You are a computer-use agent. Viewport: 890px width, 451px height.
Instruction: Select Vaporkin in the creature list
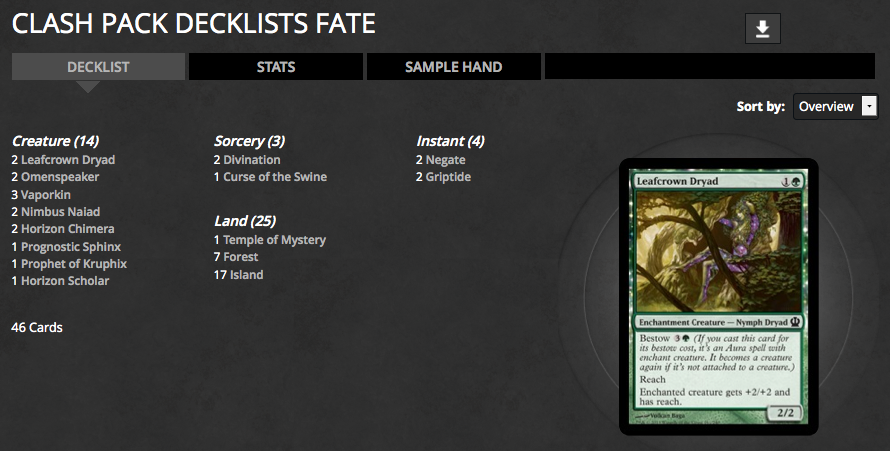click(x=49, y=194)
